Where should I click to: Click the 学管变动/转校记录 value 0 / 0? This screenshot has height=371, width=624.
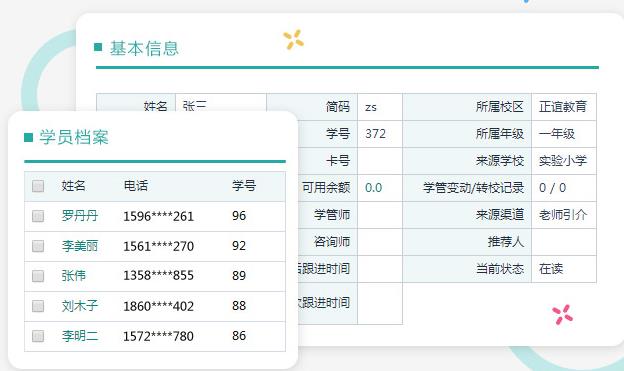[x=552, y=187]
